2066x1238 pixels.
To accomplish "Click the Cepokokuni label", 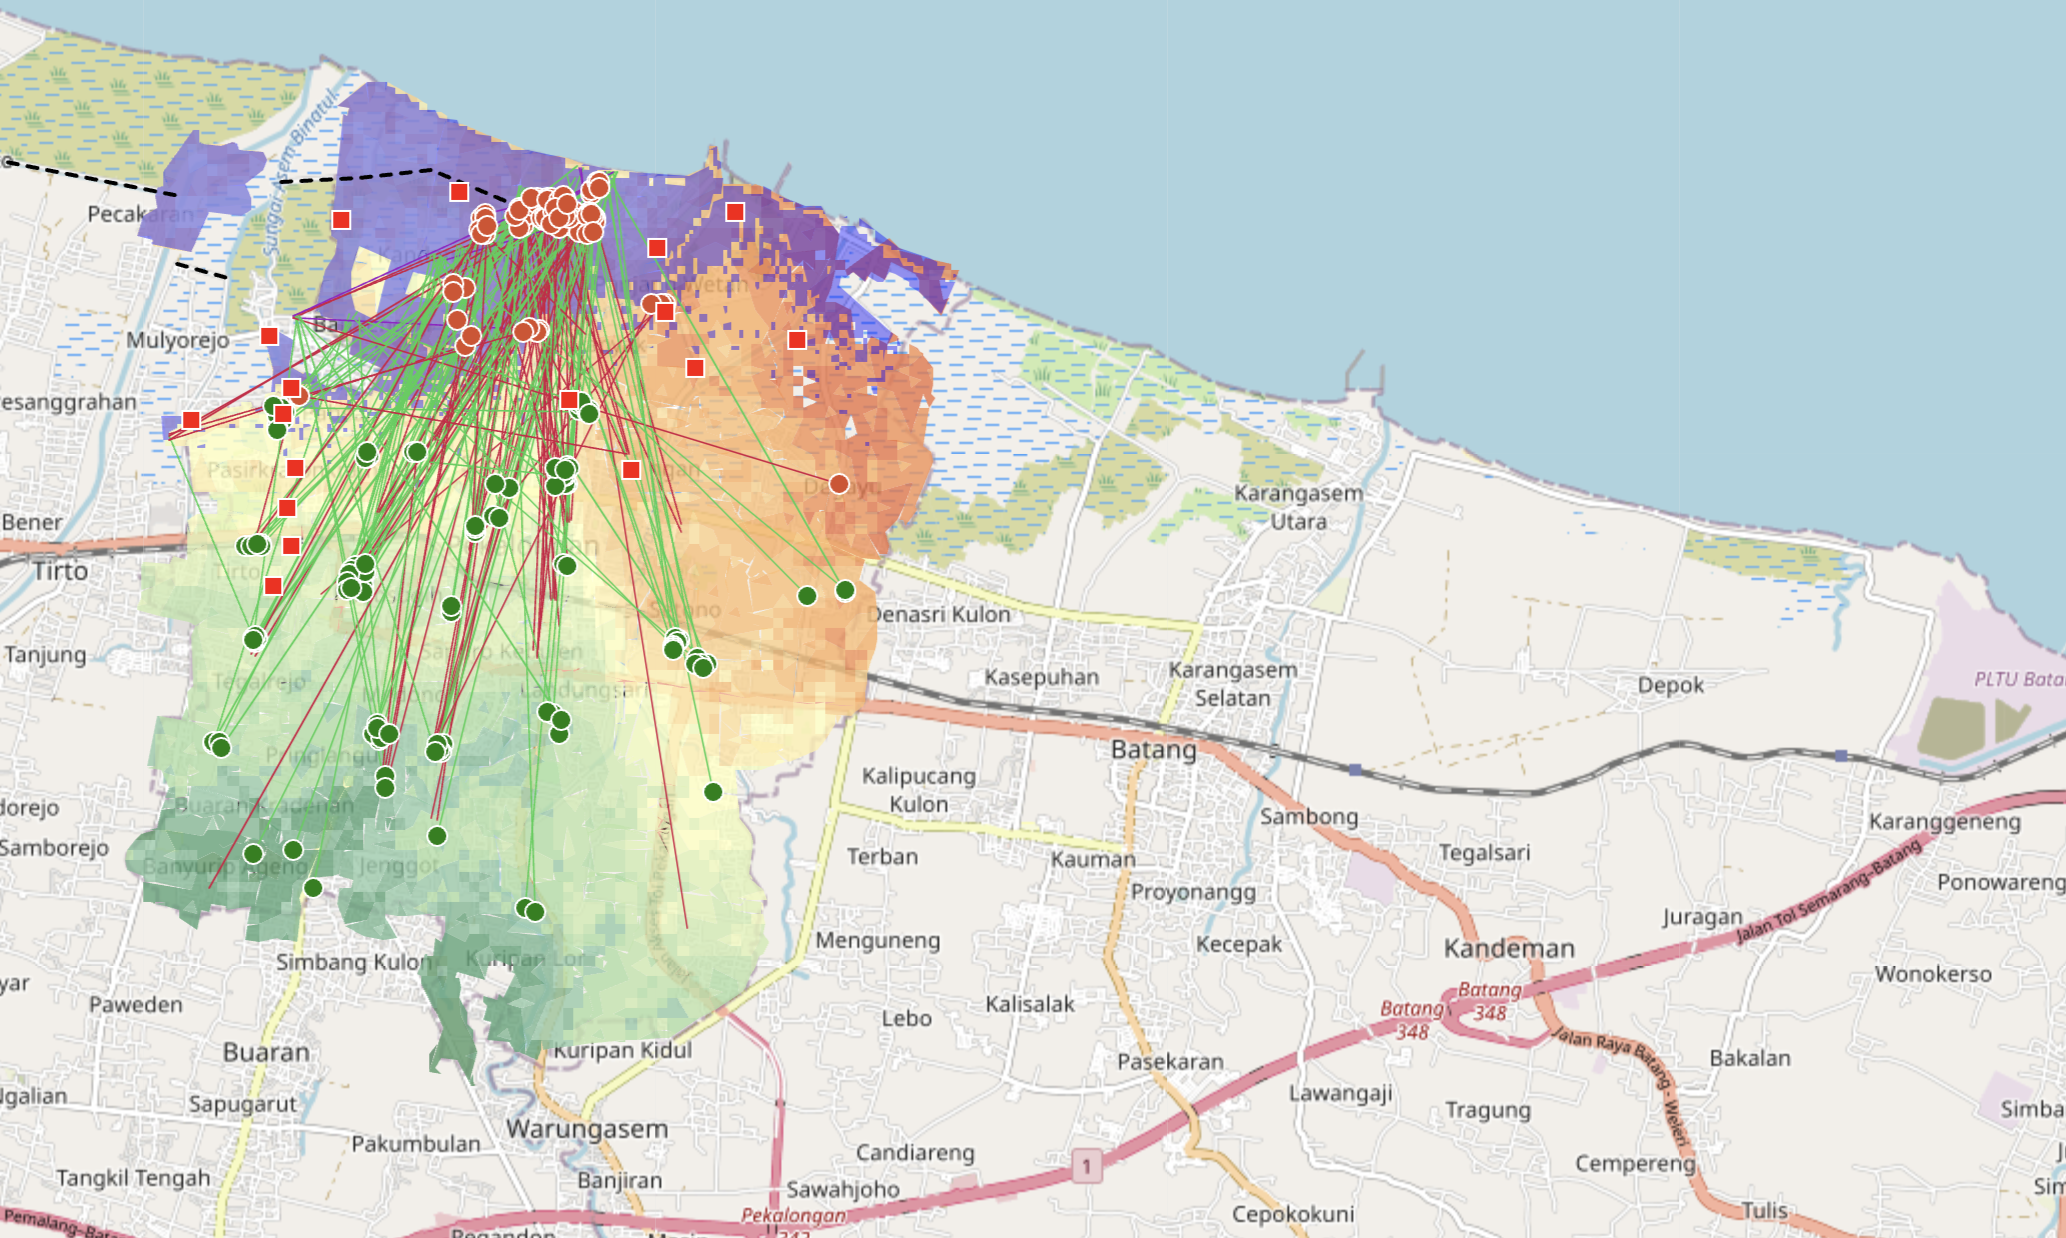I will (x=1293, y=1214).
